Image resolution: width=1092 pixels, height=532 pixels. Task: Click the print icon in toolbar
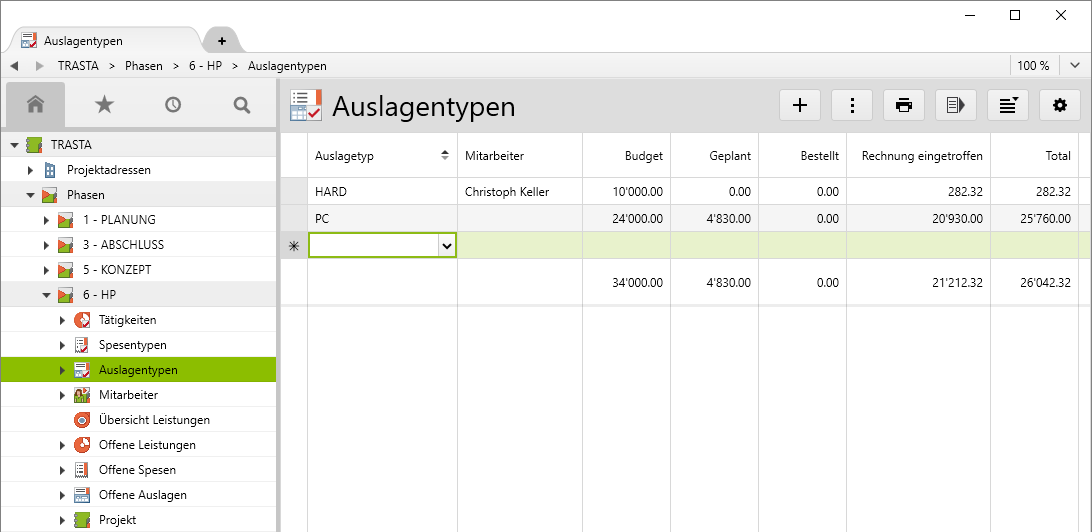tap(904, 105)
